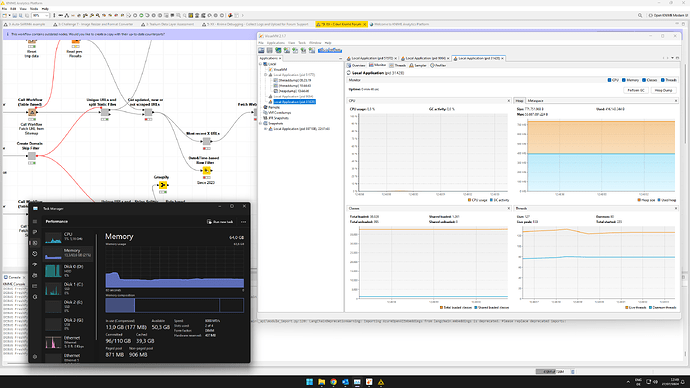The height and width of the screenshot is (388, 690).
Task: Open Task Manager settings gear icon
Action: [x=35, y=357]
